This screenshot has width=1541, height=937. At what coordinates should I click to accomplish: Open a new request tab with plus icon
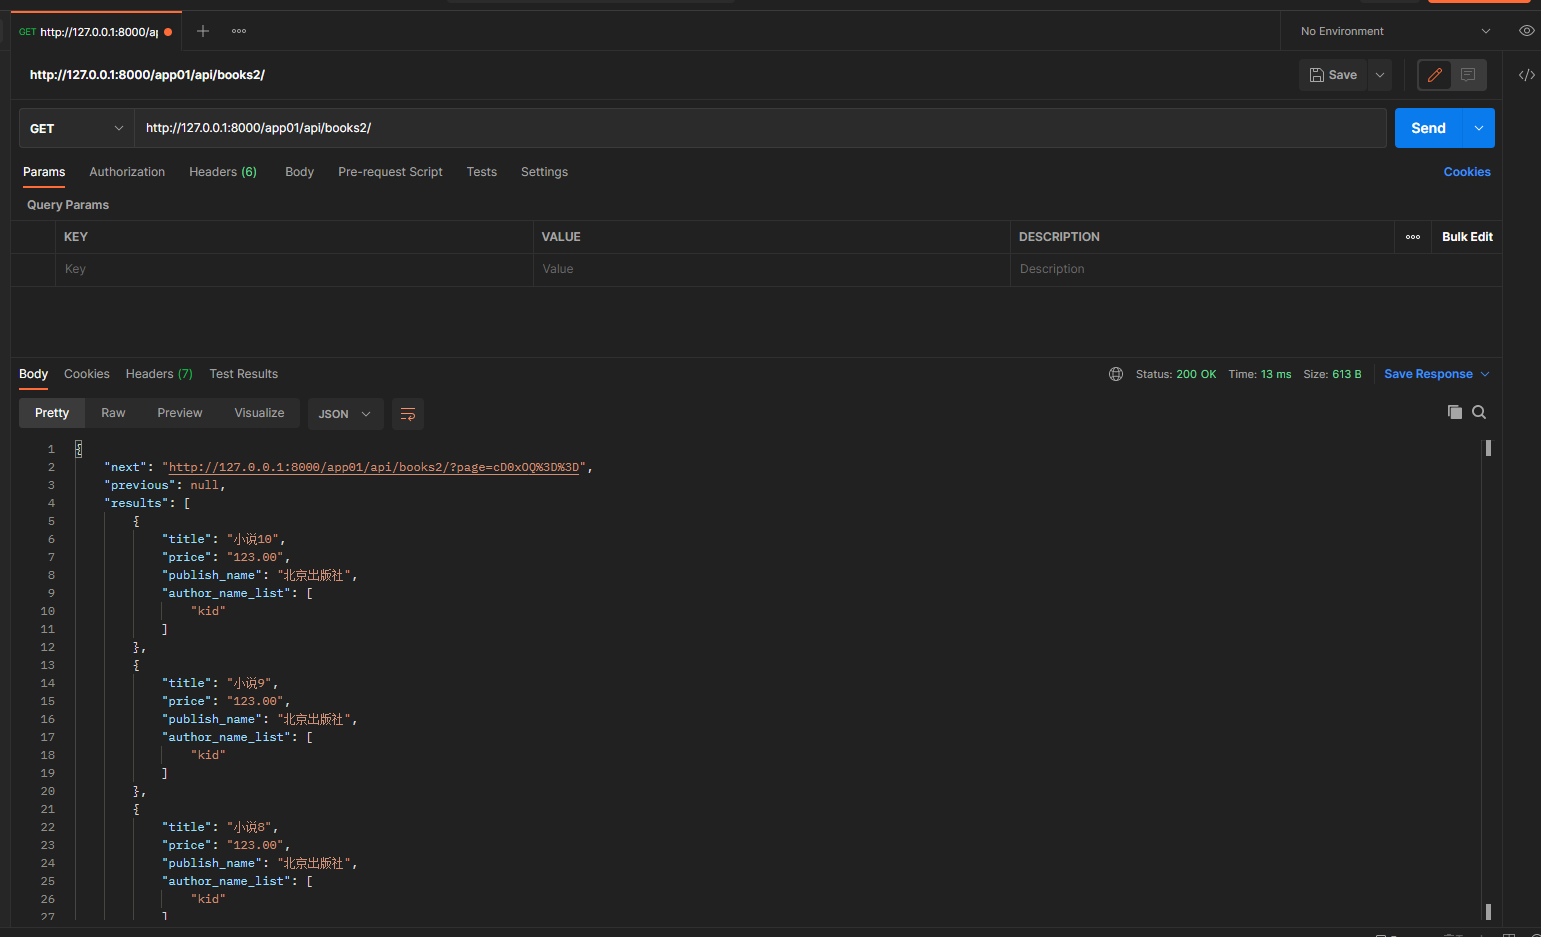[x=203, y=31]
